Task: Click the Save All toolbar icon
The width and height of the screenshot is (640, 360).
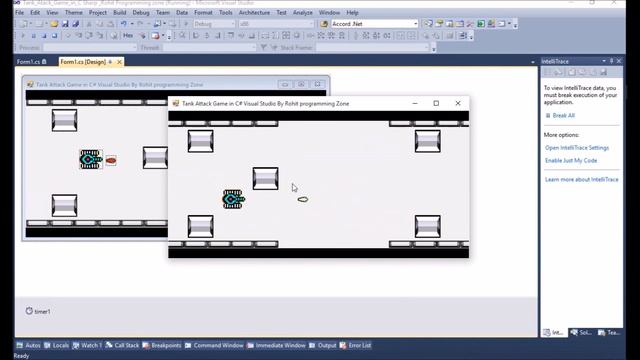Action: (76, 24)
